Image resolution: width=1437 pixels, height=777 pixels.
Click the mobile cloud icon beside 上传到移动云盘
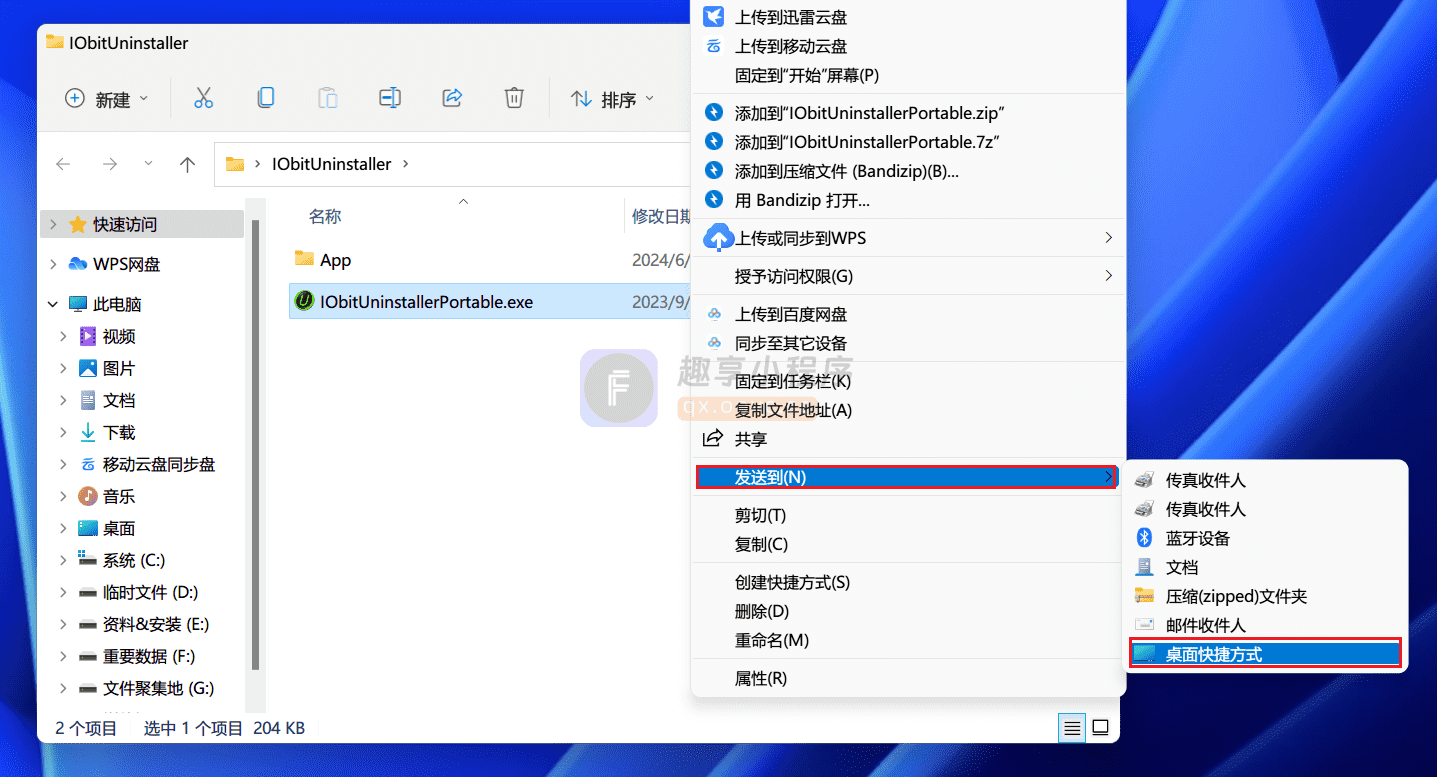pyautogui.click(x=714, y=46)
